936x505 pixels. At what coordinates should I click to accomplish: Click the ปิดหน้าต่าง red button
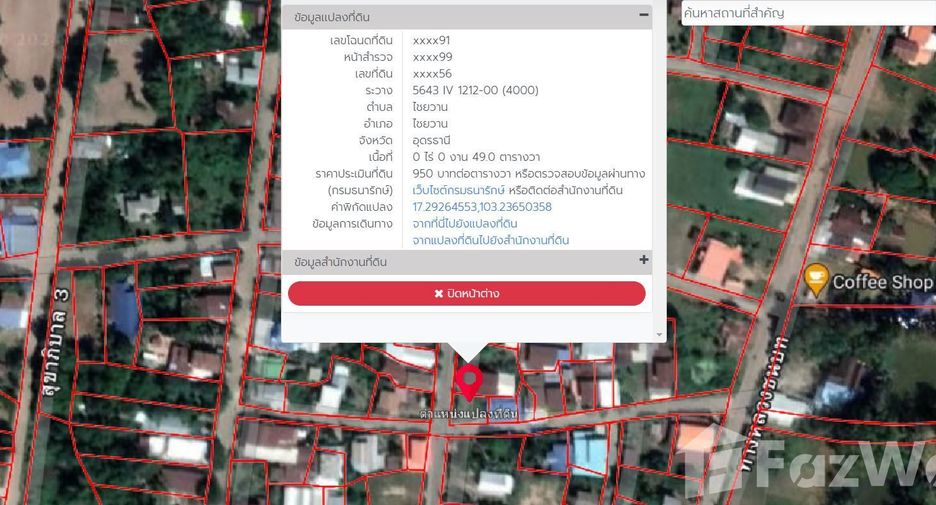tap(467, 294)
